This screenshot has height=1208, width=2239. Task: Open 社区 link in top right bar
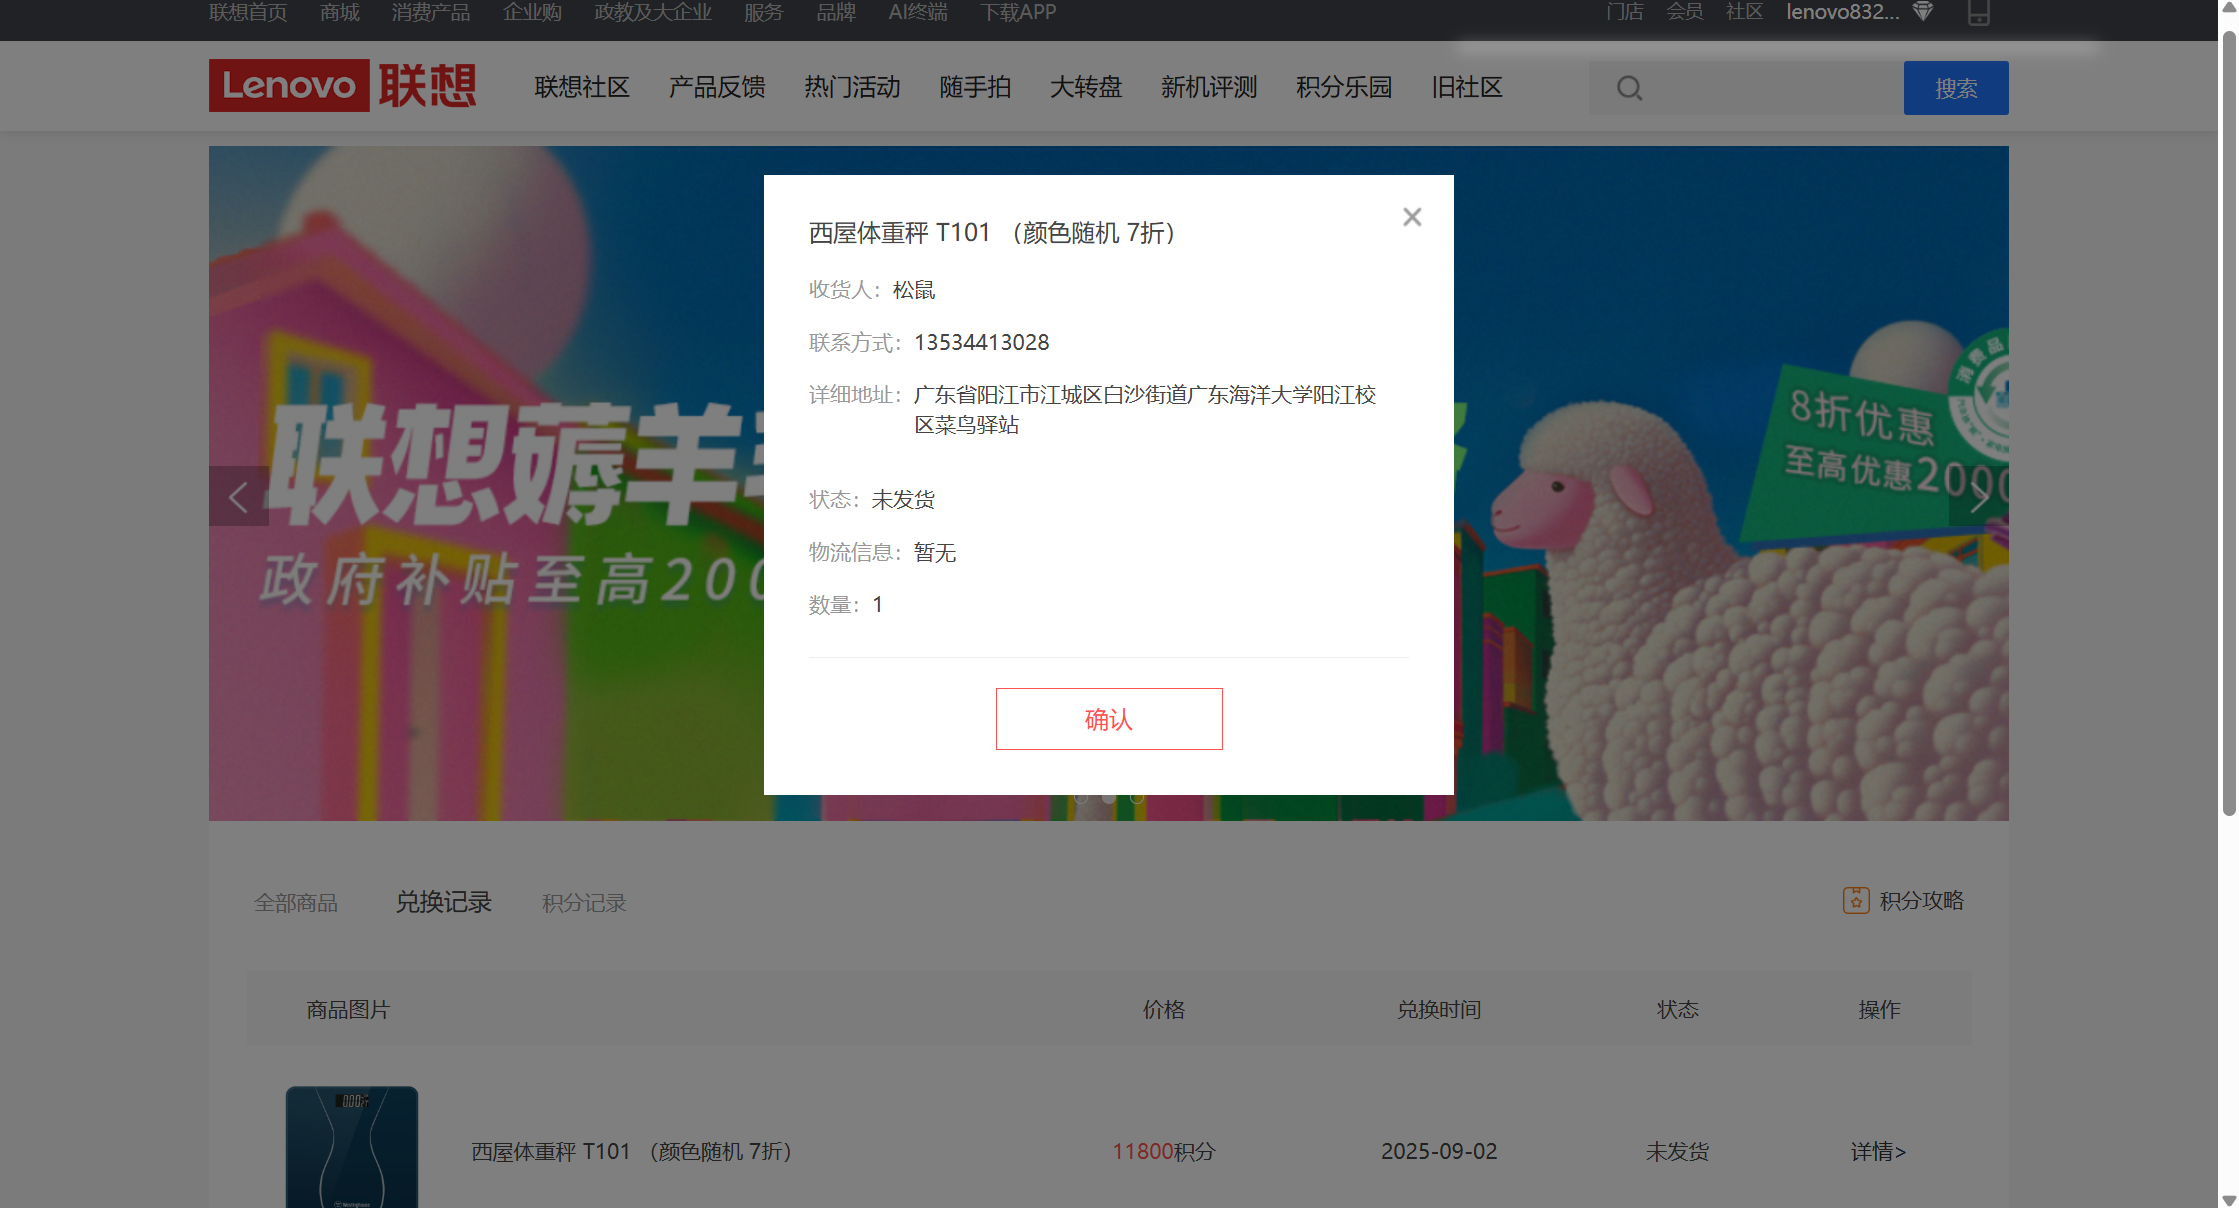(x=1745, y=12)
